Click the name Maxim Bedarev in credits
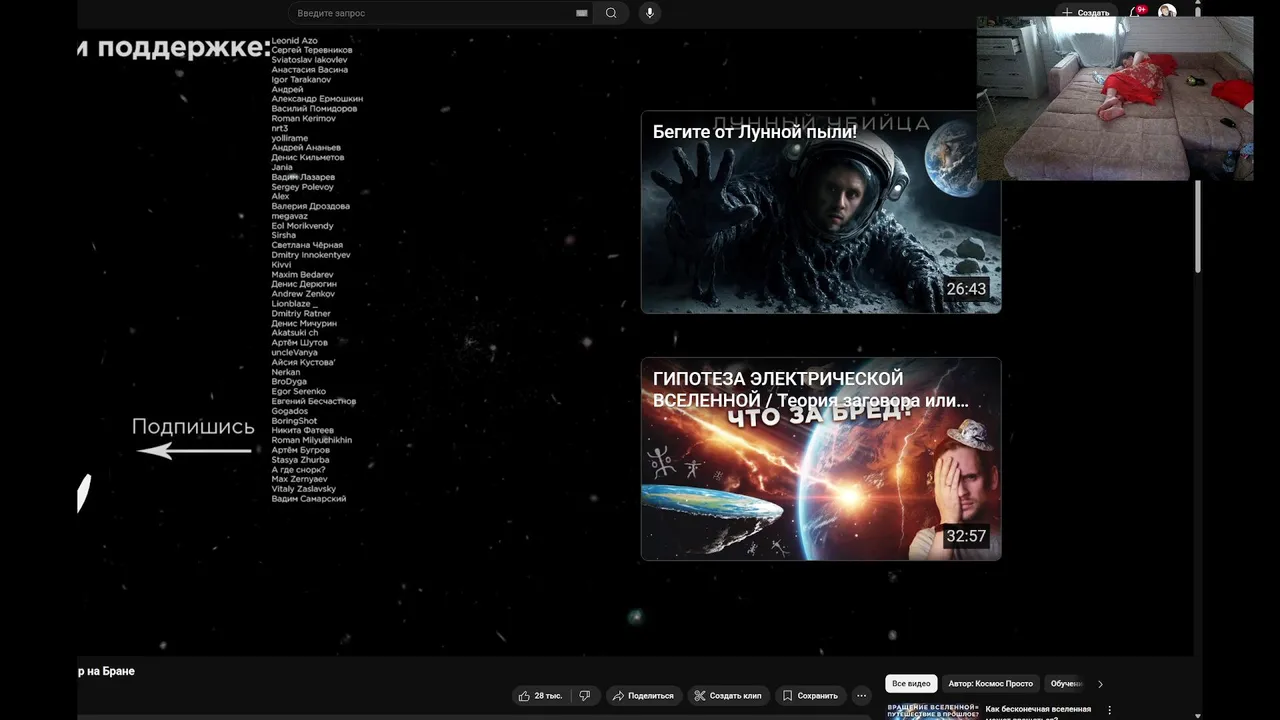 coord(302,275)
